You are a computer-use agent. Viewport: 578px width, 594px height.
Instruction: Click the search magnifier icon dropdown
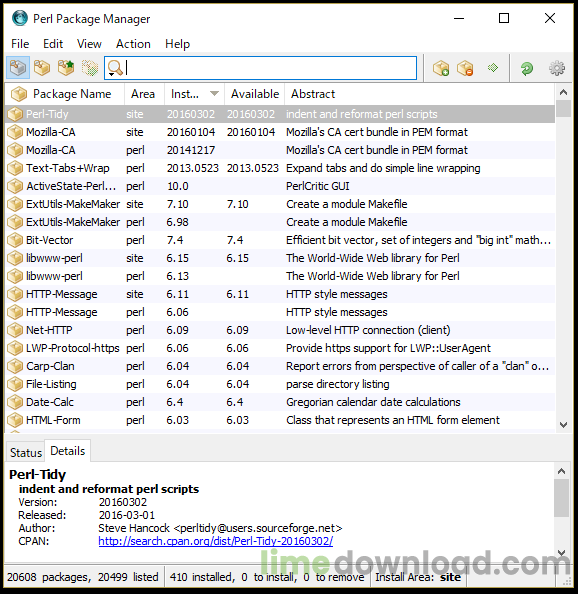tap(115, 69)
